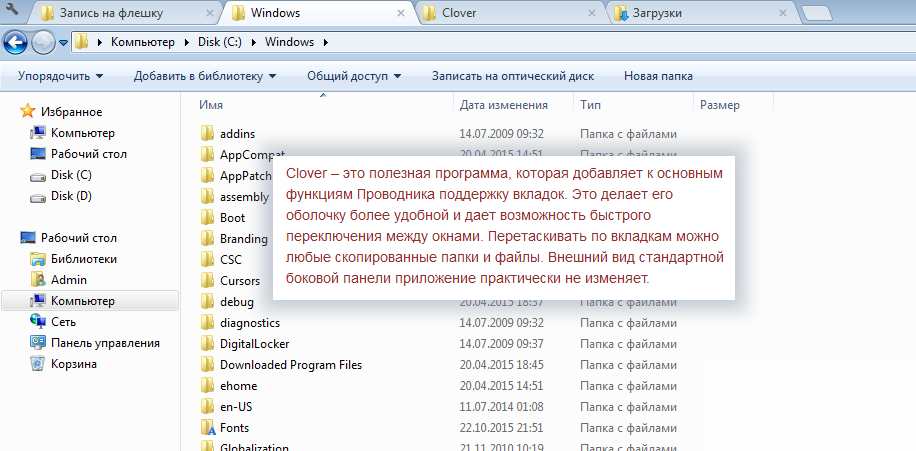Select the en-US folder icon
This screenshot has height=451, width=916.
click(207, 407)
